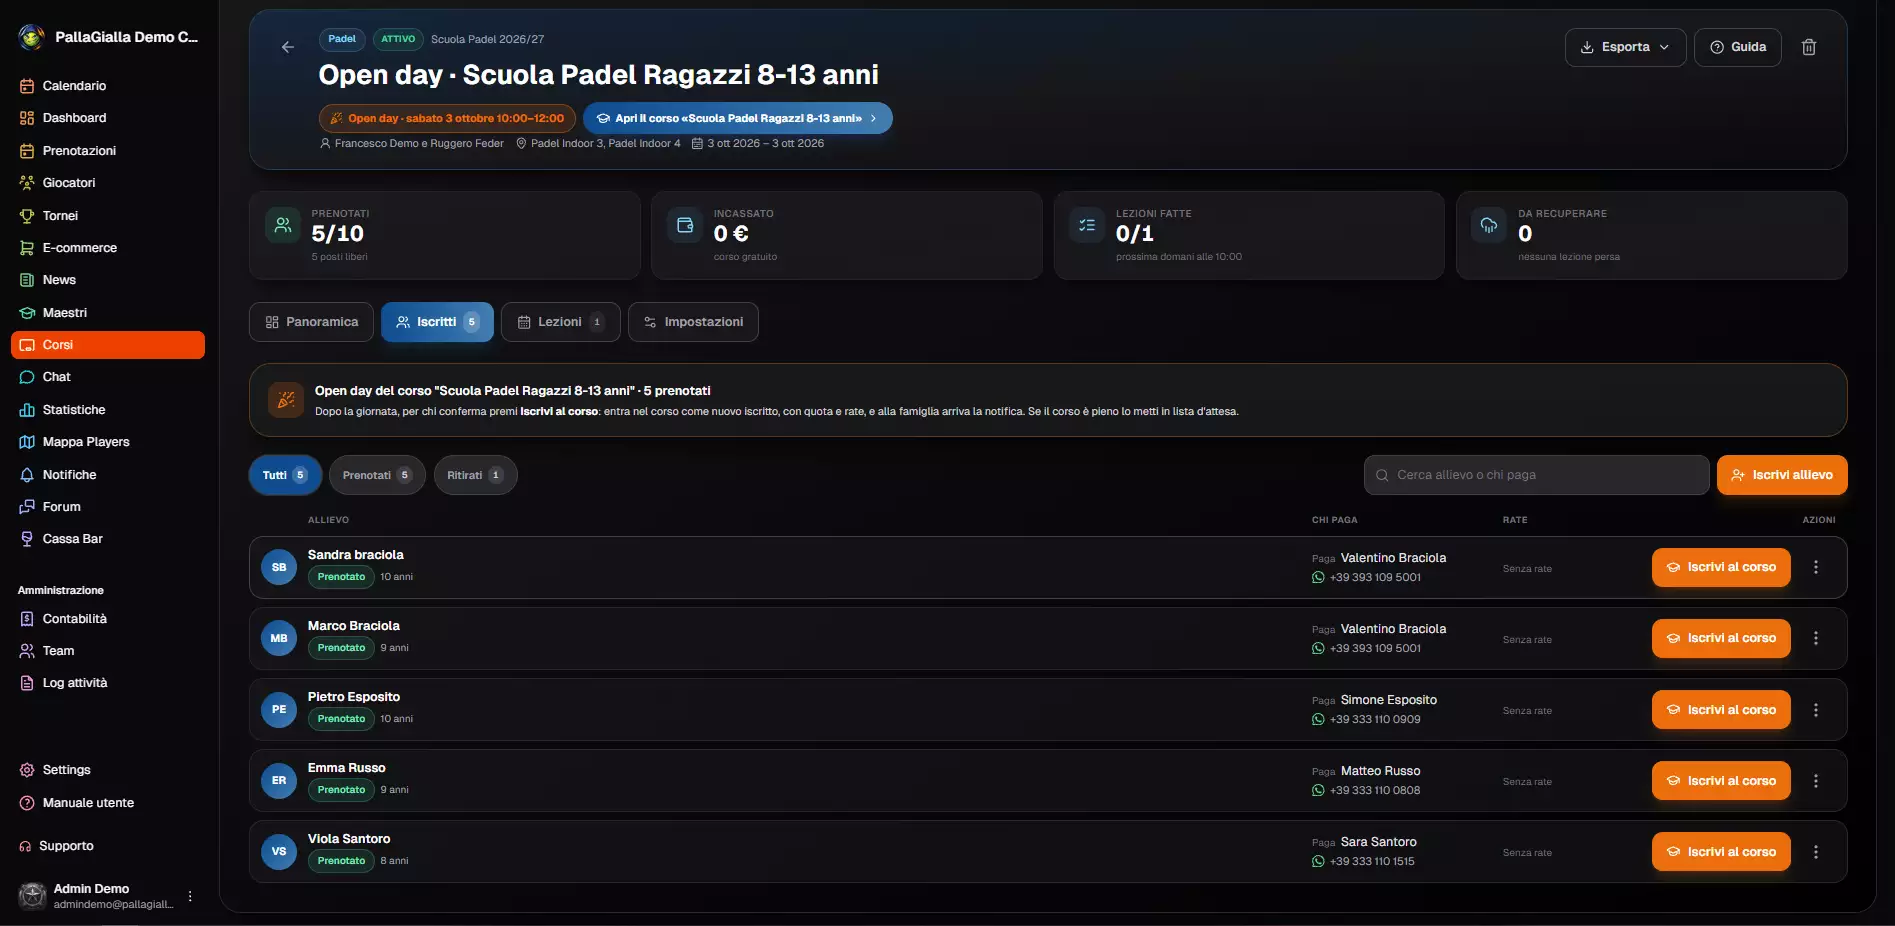
Task: Select the Iscritti tab
Action: (x=437, y=322)
